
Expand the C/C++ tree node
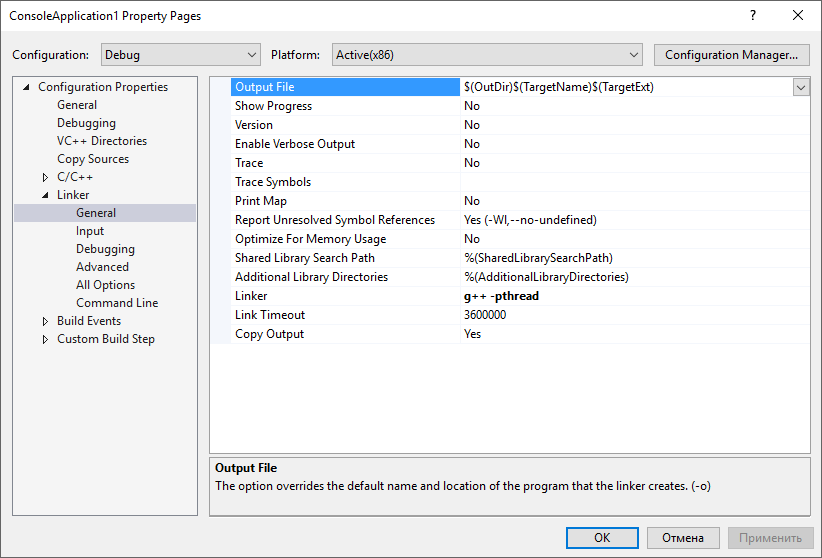click(45, 177)
